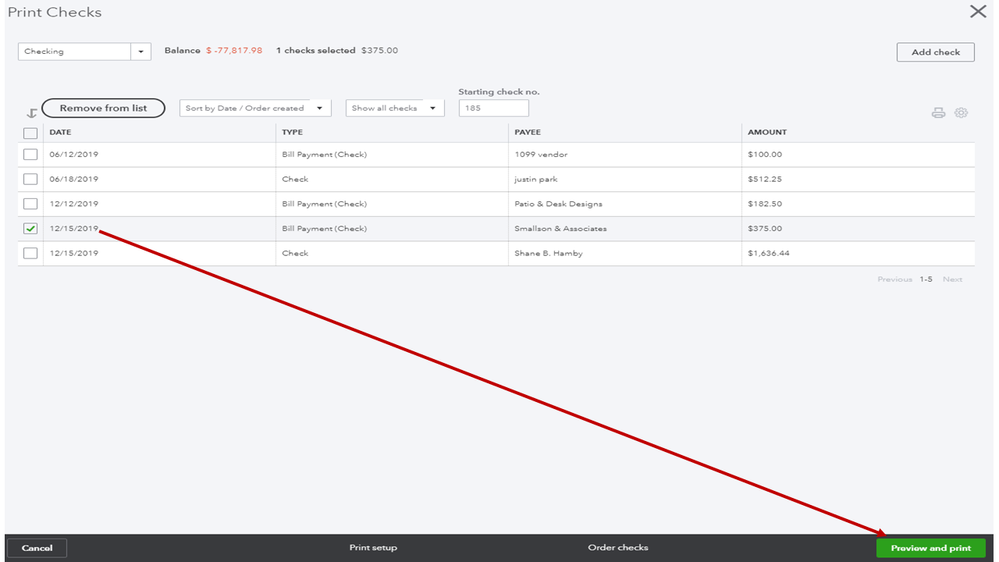Check the box for justin park row
This screenshot has height=562, width=999.
point(30,179)
